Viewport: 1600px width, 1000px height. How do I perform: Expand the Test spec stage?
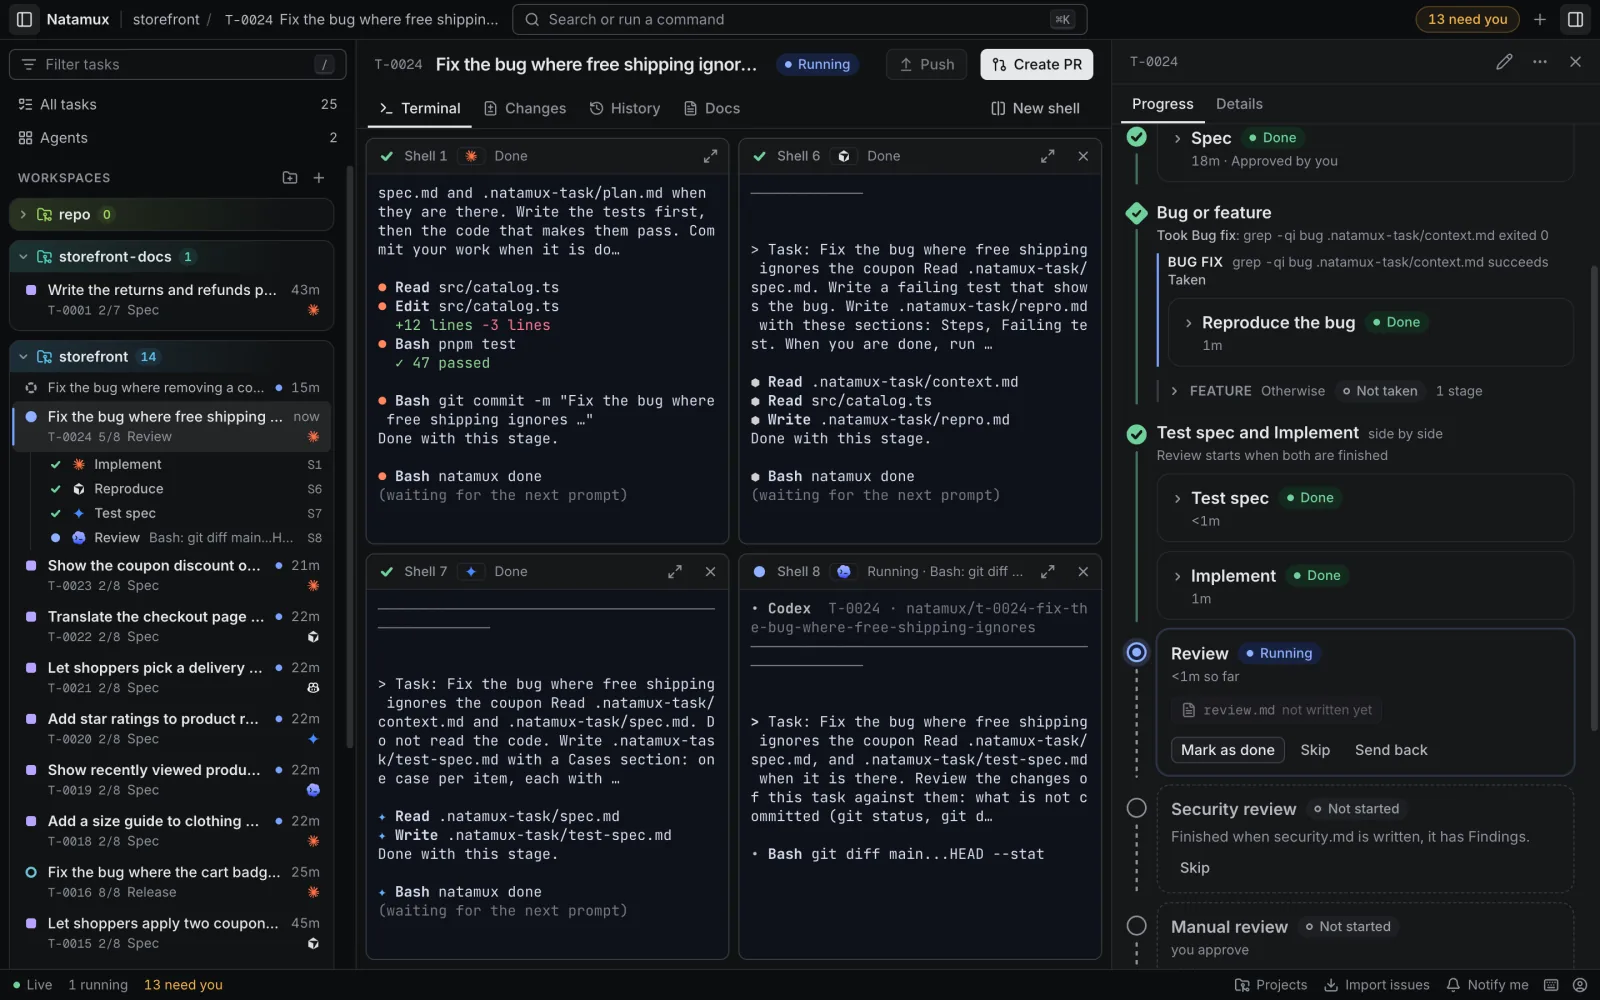pyautogui.click(x=1178, y=498)
